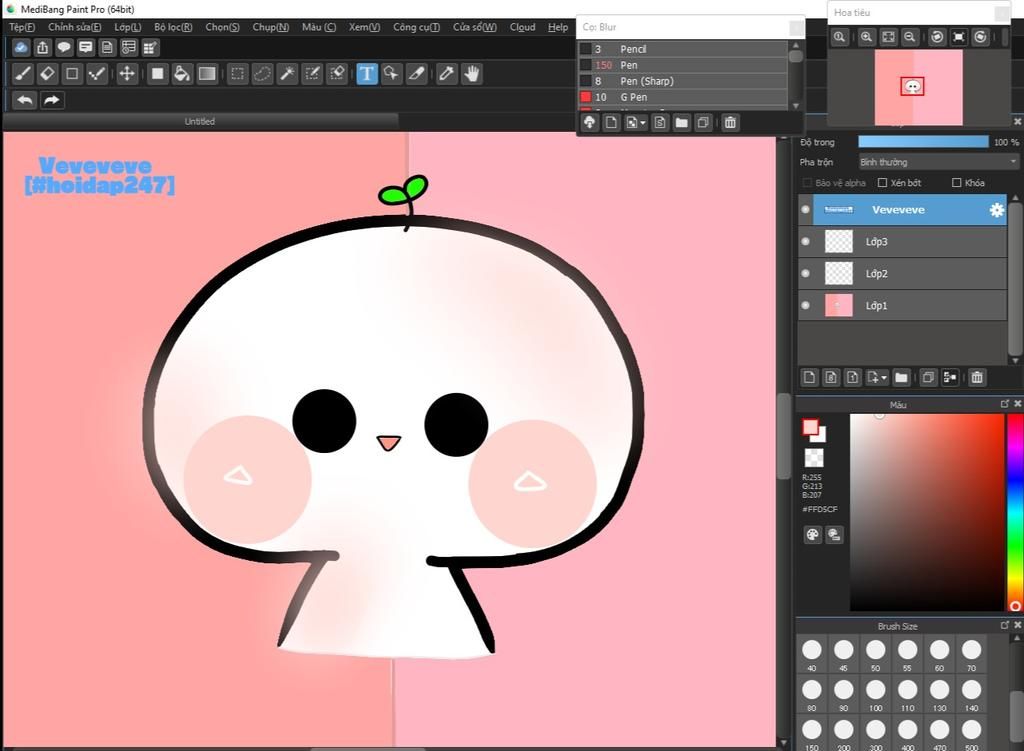
Task: Toggle the Bảo vệ alpha checkbox
Action: click(x=807, y=183)
